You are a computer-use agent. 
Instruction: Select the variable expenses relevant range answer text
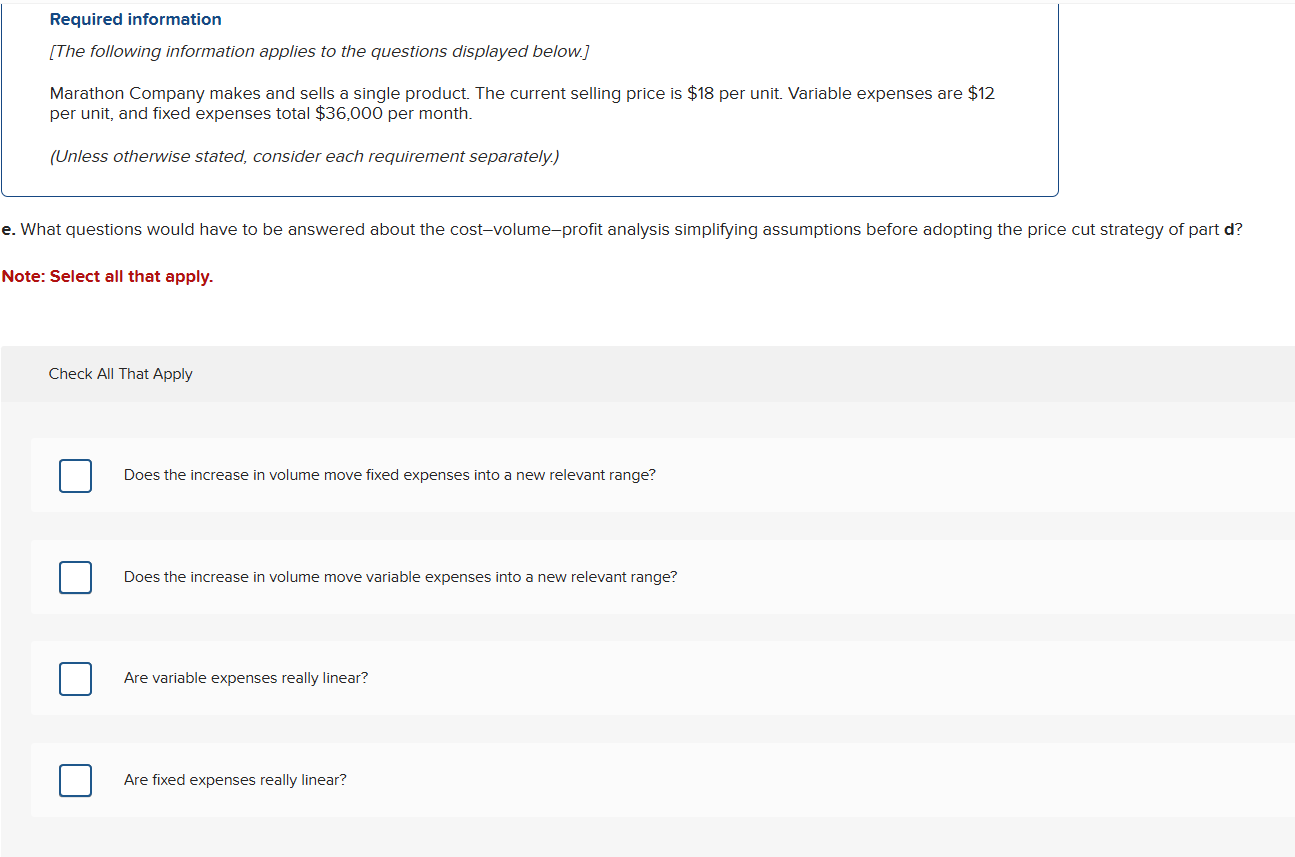[x=400, y=577]
